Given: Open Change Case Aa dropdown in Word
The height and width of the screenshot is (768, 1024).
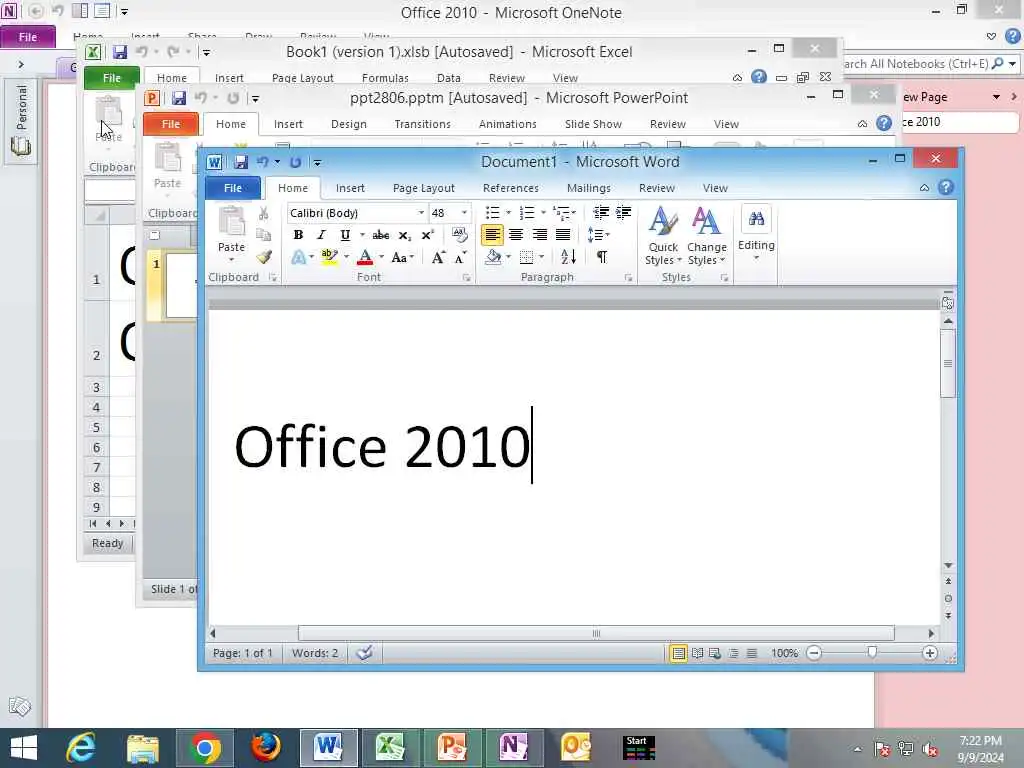Looking at the screenshot, I should tap(402, 257).
